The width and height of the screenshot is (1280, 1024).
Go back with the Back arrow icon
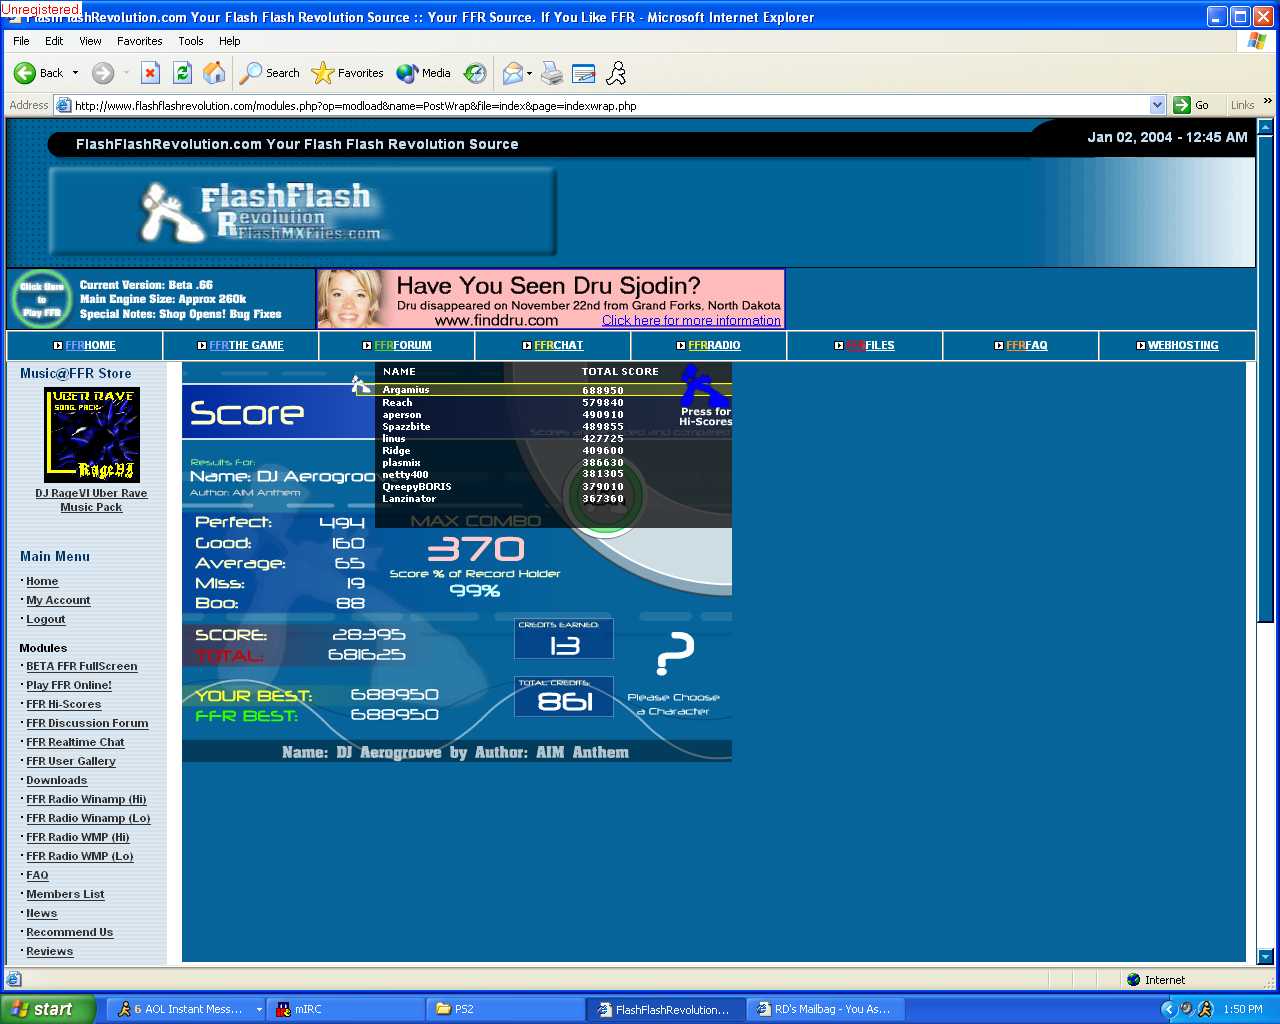click(25, 73)
